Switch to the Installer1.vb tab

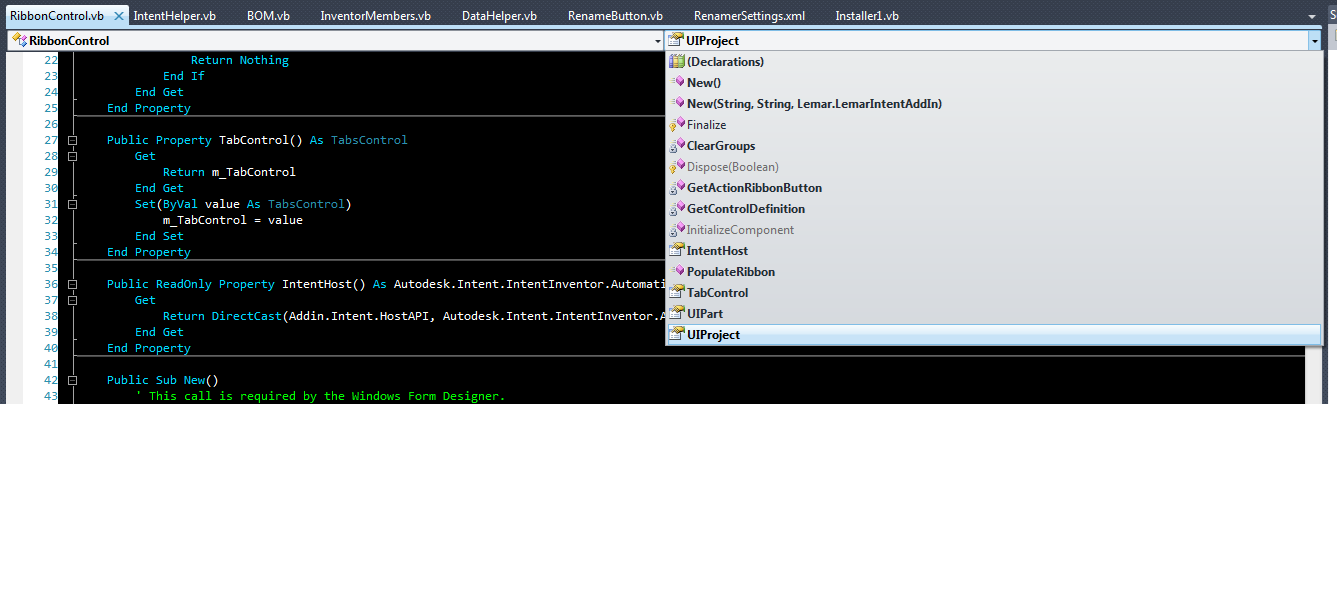868,15
